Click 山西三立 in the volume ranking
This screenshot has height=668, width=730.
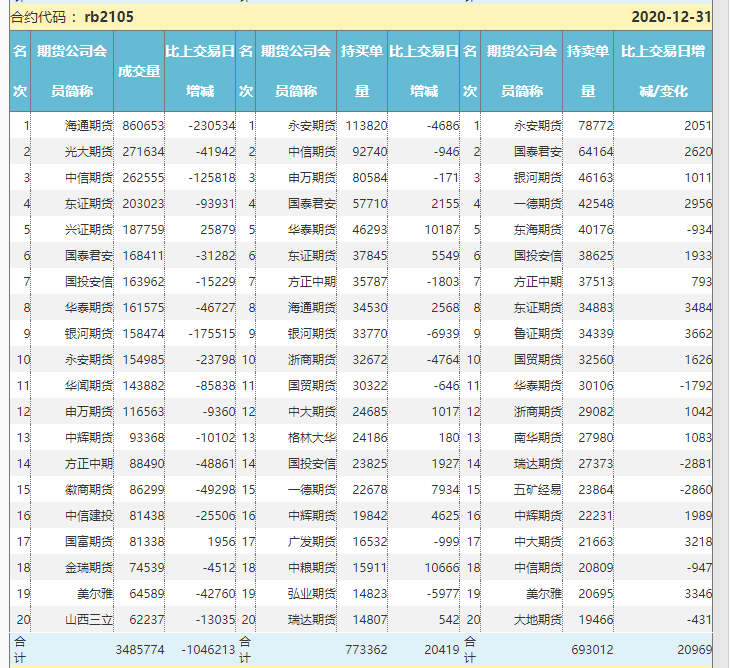(x=89, y=620)
